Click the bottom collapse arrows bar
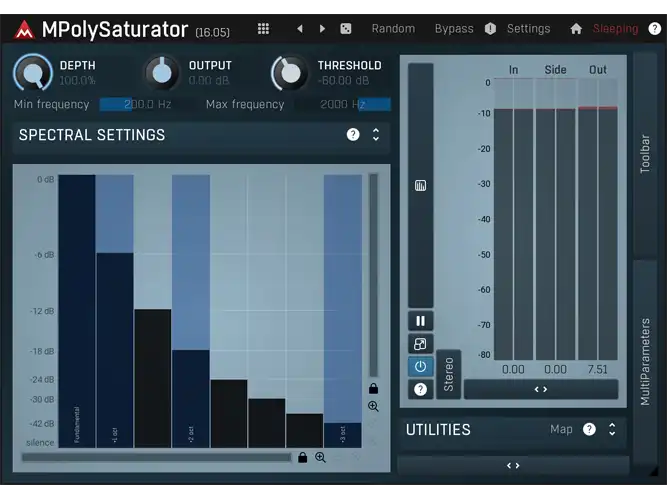 click(513, 466)
